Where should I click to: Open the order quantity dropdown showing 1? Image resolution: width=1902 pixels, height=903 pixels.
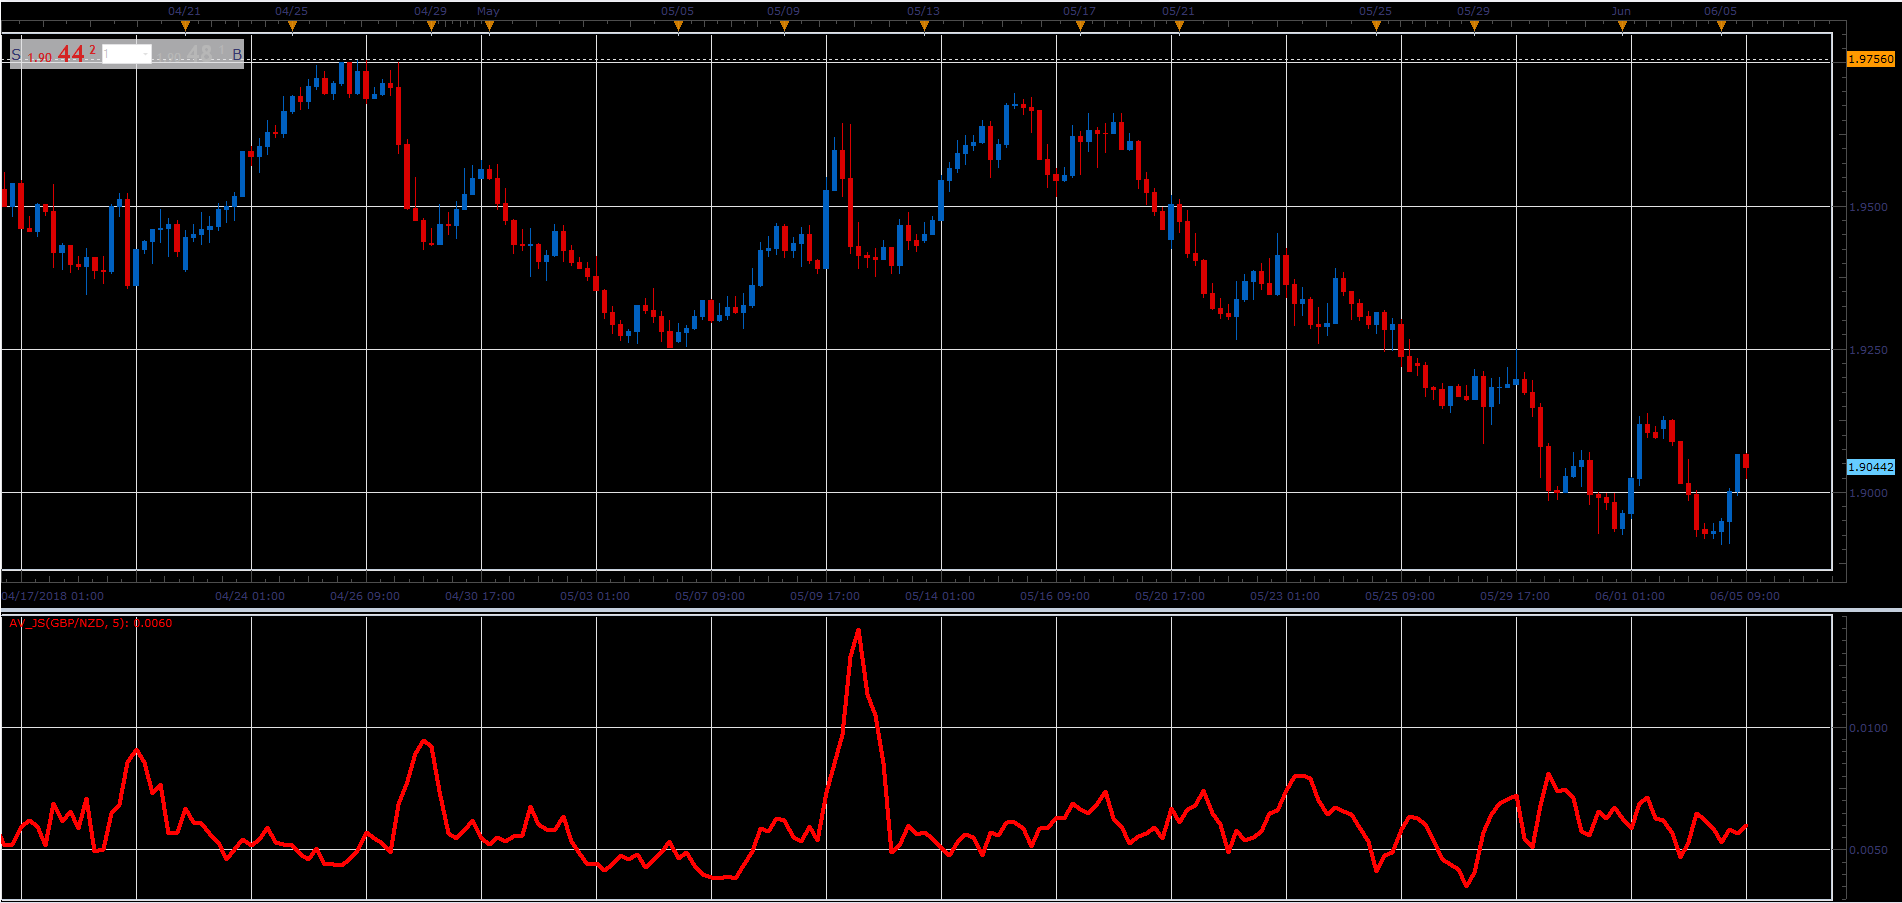[127, 54]
